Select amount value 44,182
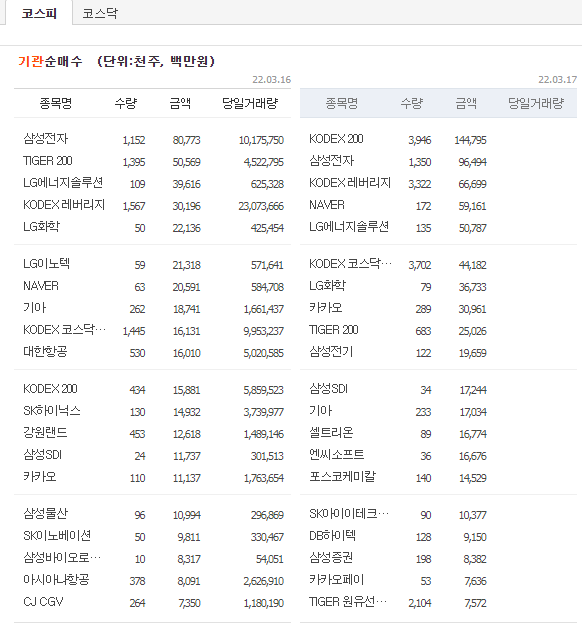 click(473, 265)
